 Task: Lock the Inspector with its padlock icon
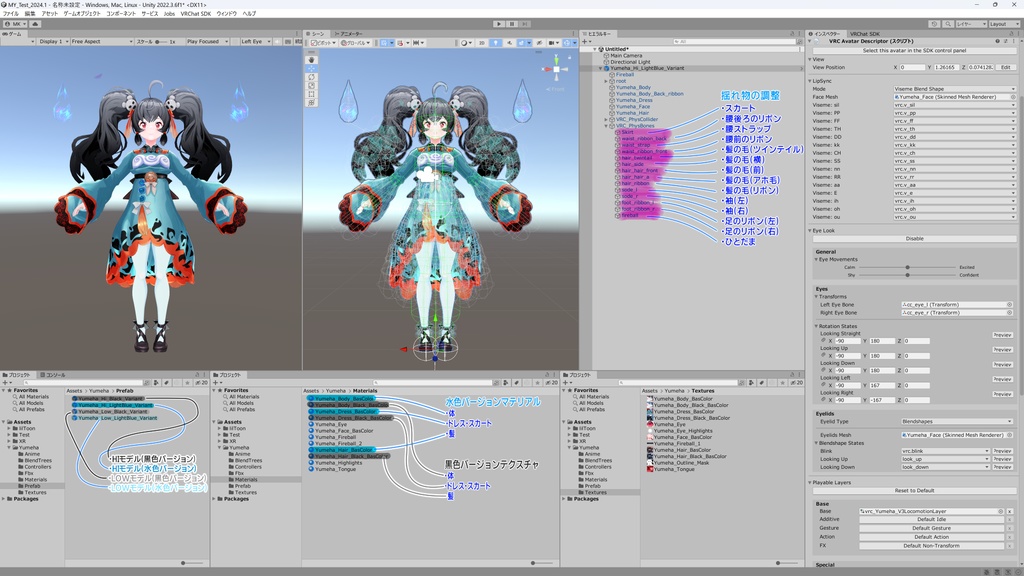coord(1011,33)
